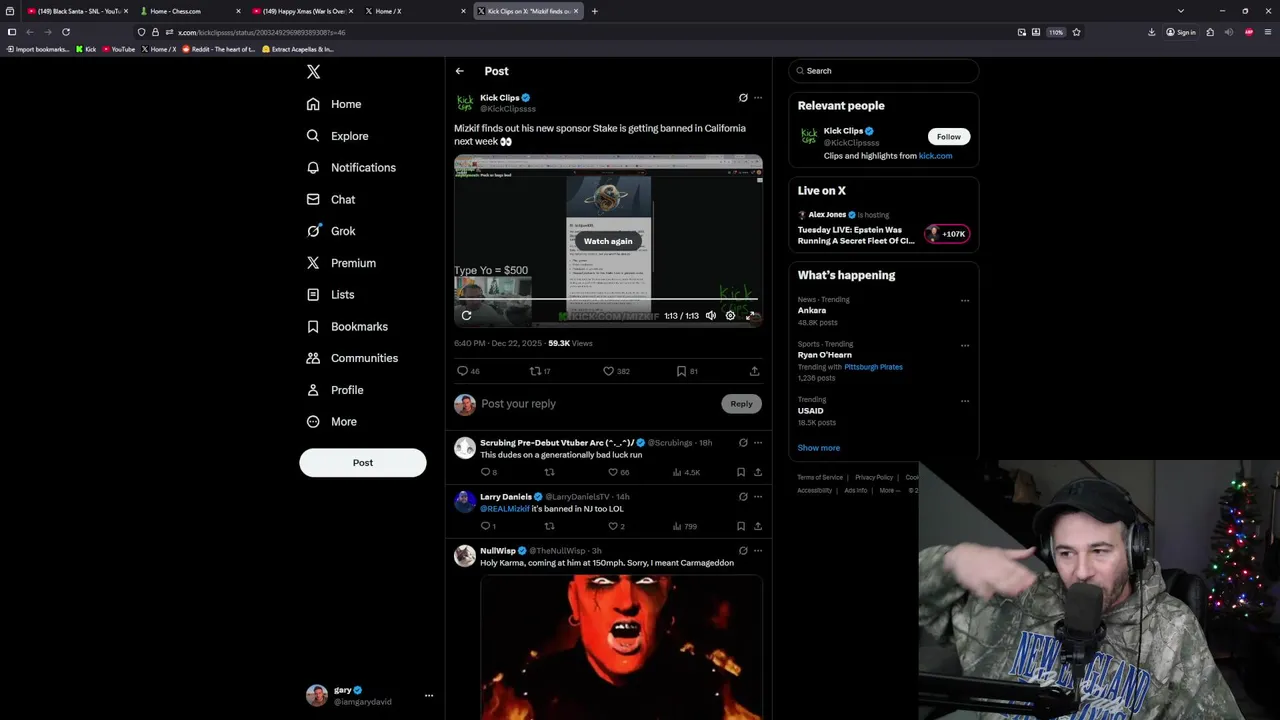Like the Scrubings reply with 66 likes
The height and width of the screenshot is (720, 1280).
(x=619, y=472)
